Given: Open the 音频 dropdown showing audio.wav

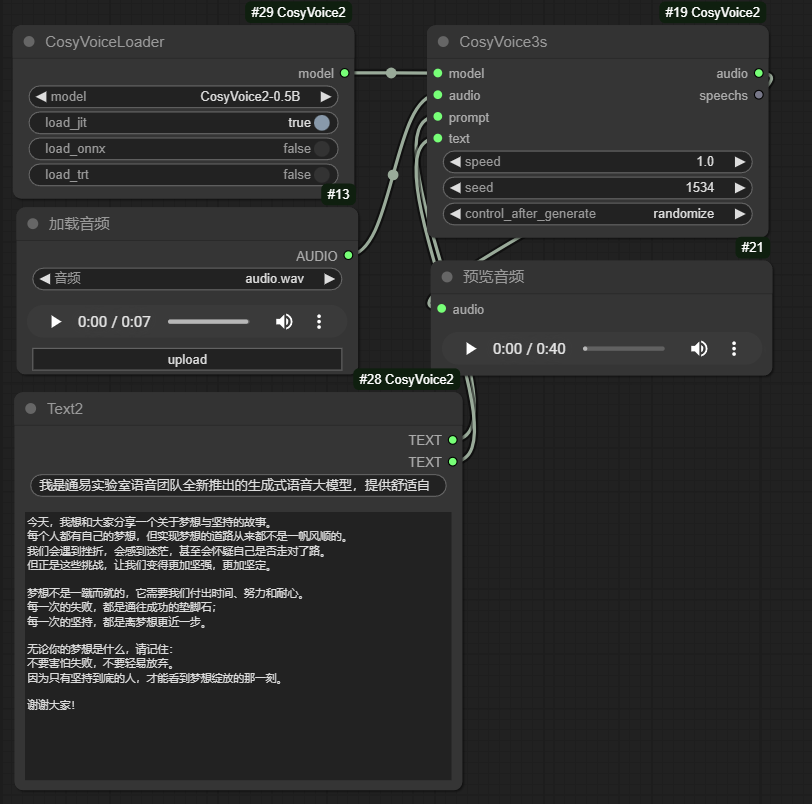Looking at the screenshot, I should (x=187, y=279).
